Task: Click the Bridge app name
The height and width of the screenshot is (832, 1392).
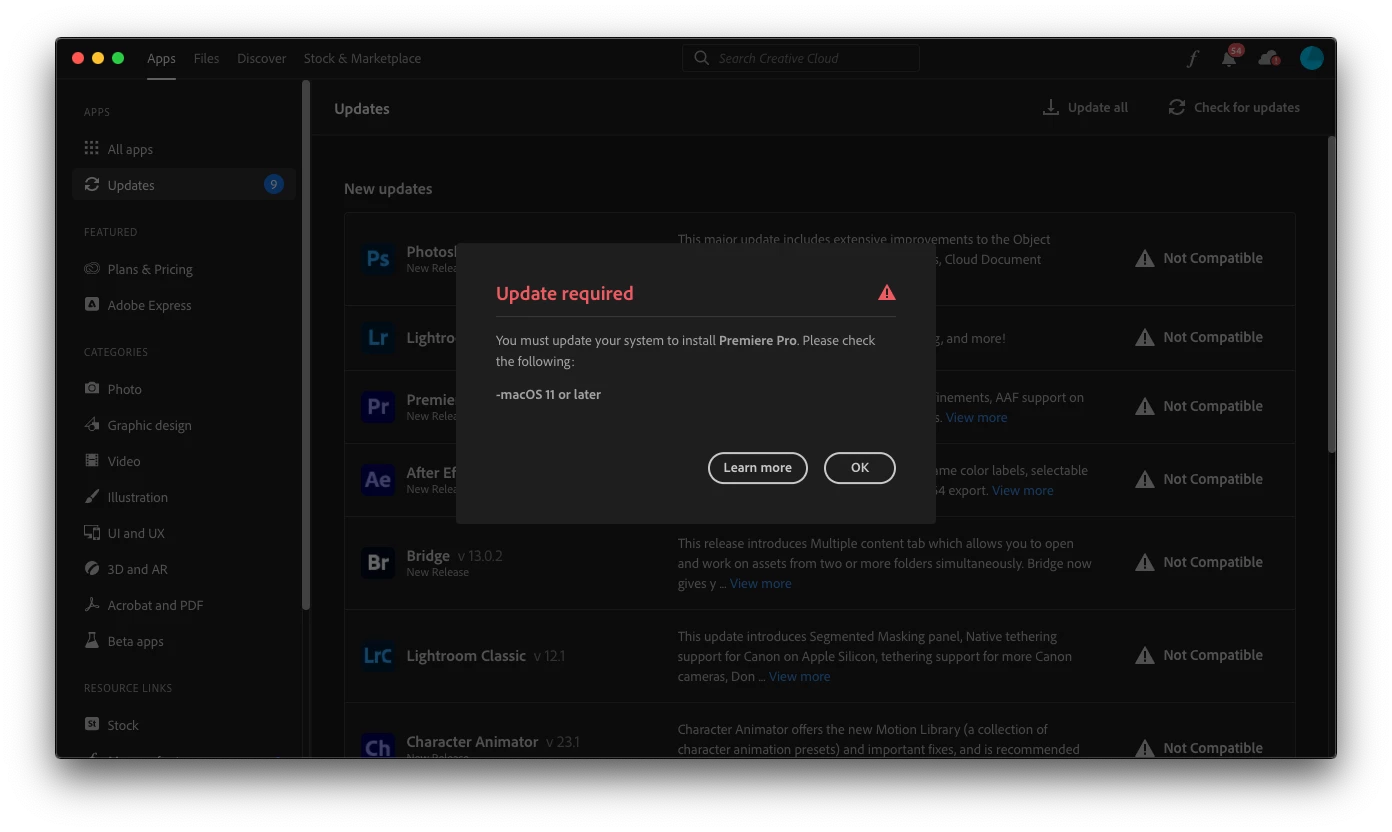Action: pos(428,555)
